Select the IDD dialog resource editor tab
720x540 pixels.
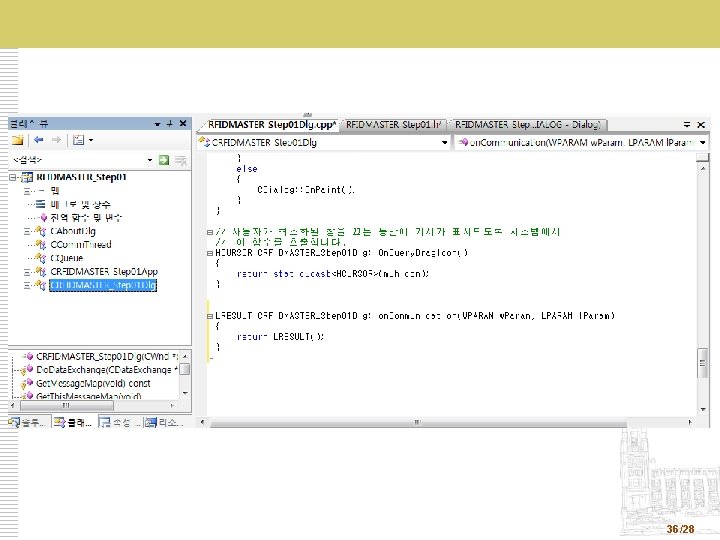pyautogui.click(x=528, y=124)
